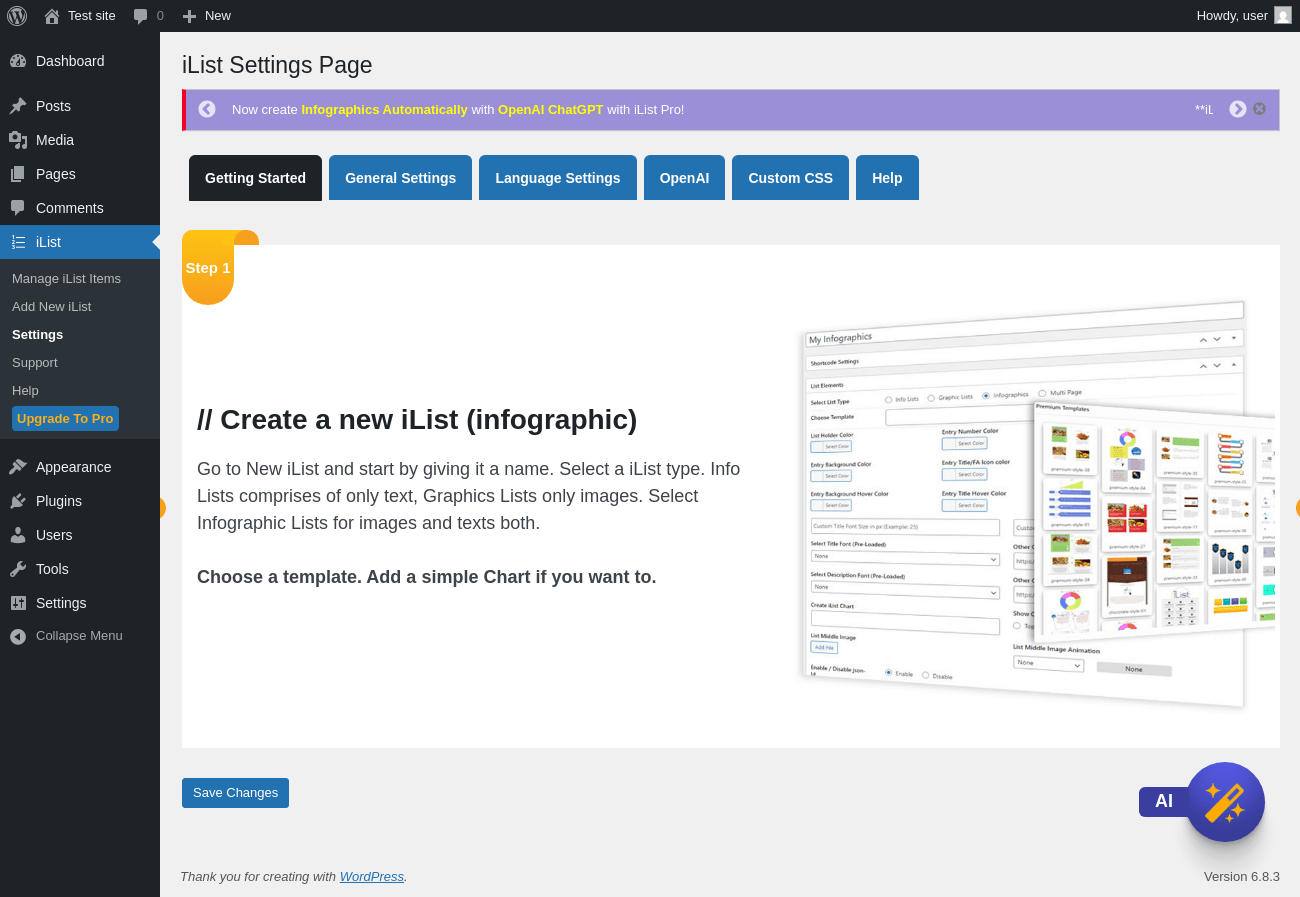
Task: Switch to the OpenAI tab
Action: pyautogui.click(x=684, y=178)
